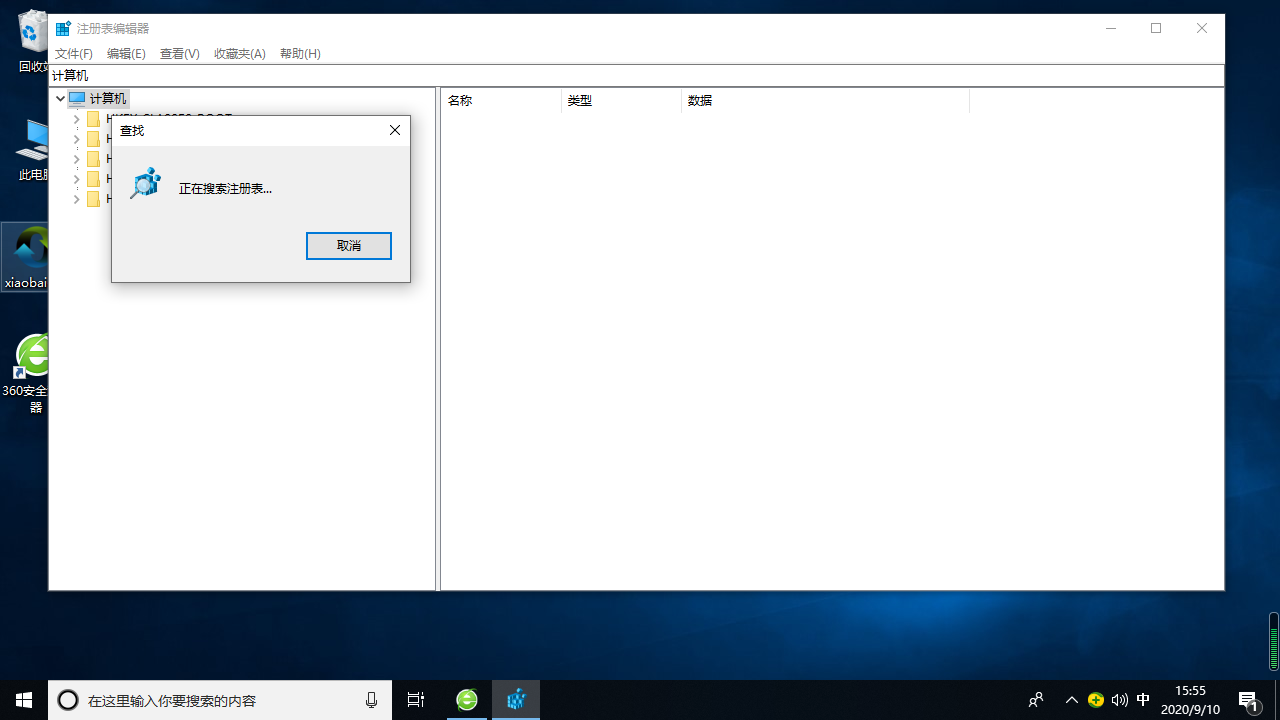Open the notification center icon
This screenshot has width=1280, height=720.
[x=1248, y=700]
